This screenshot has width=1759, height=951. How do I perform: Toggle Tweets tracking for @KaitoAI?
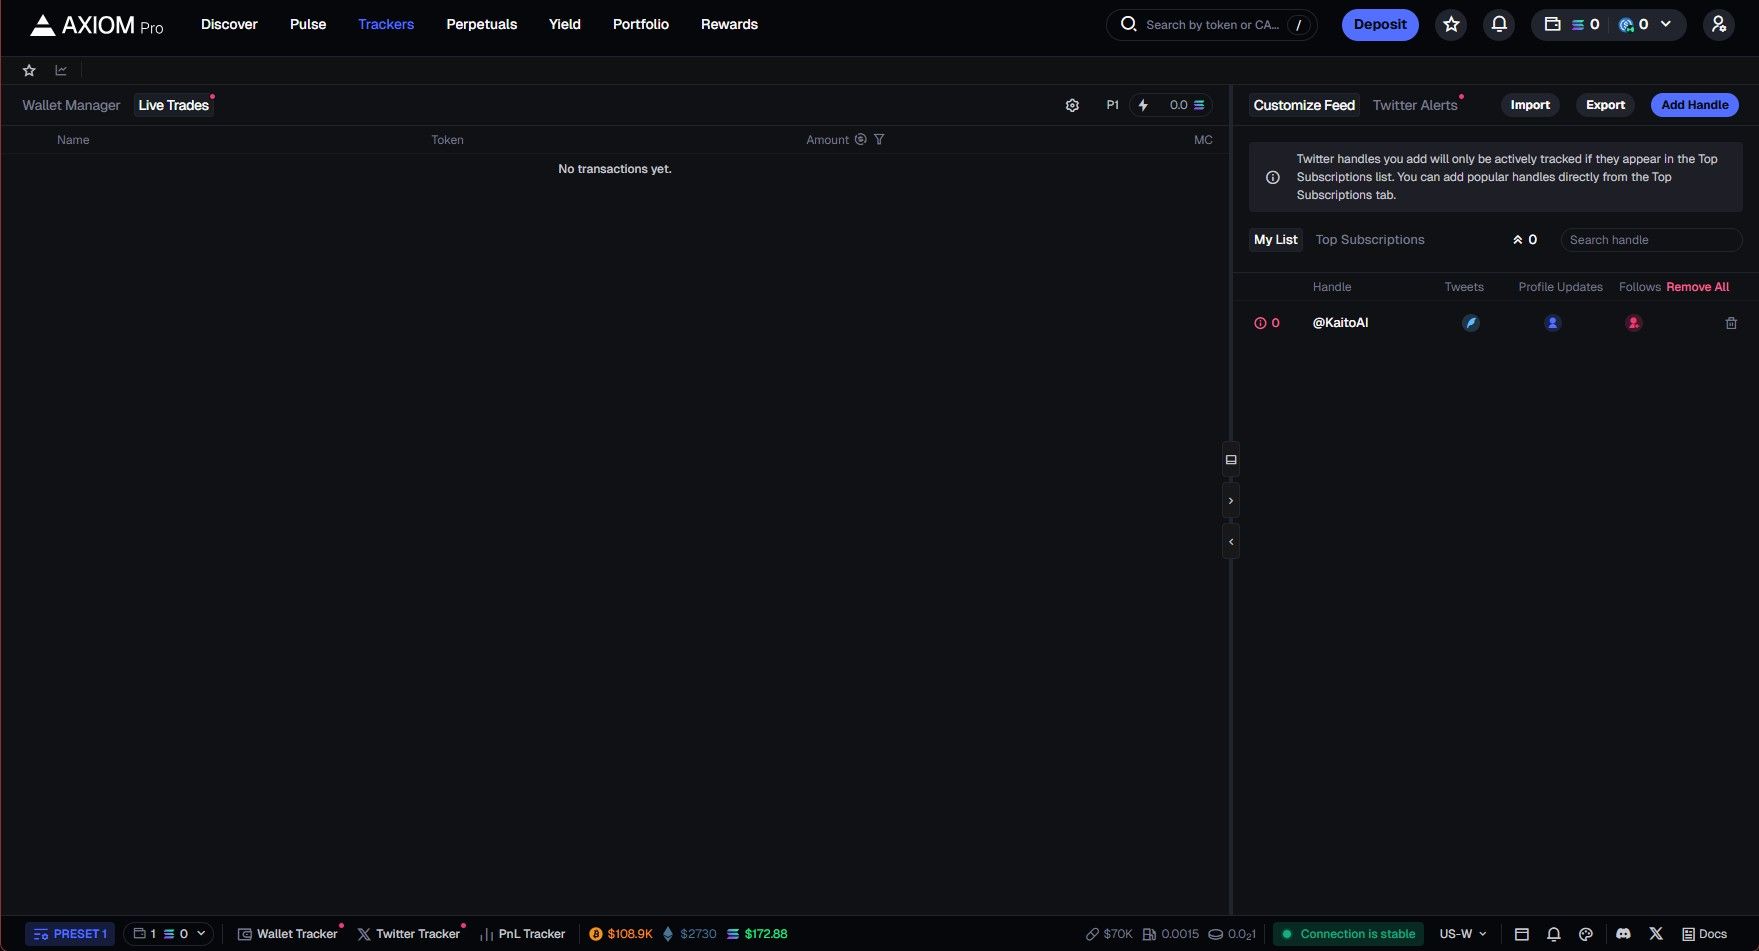coord(1470,323)
